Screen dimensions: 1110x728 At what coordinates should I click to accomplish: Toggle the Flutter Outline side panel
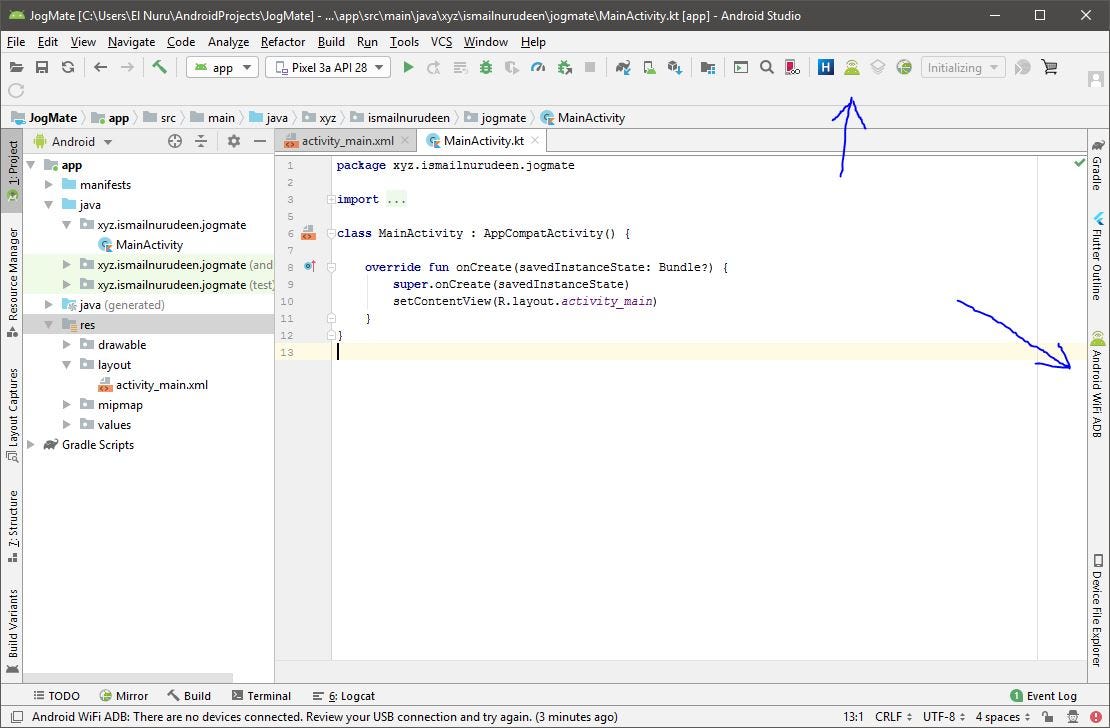point(1097,255)
